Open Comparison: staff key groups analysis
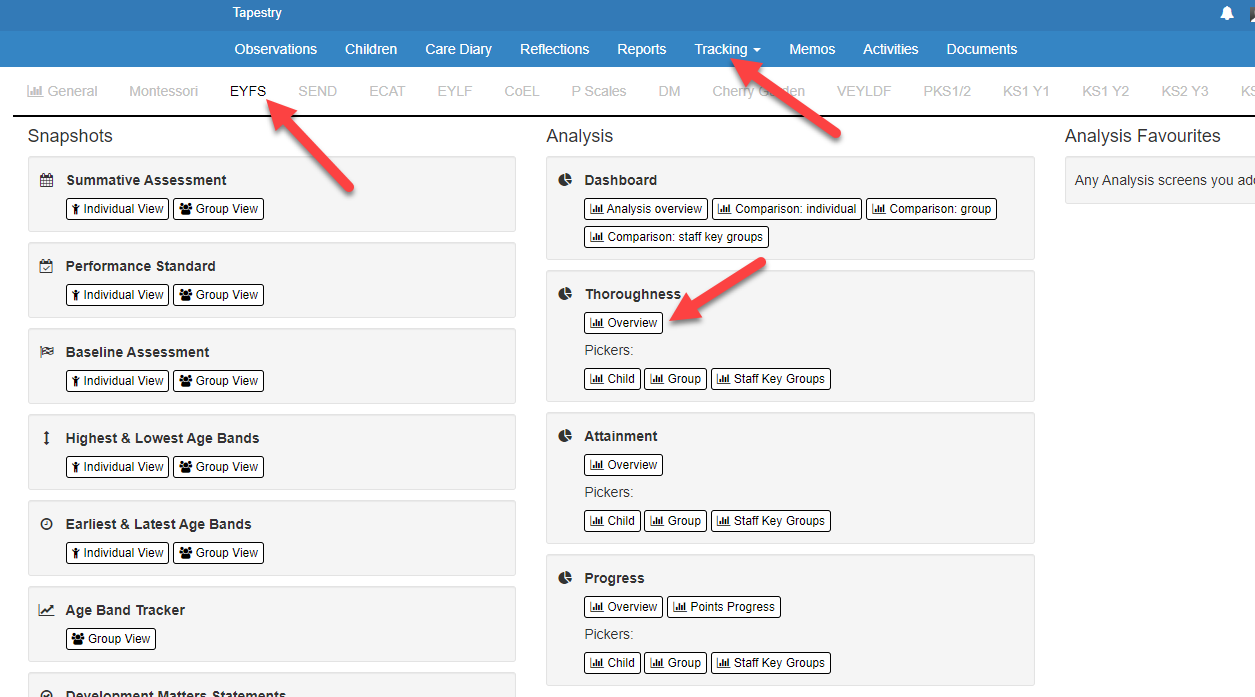 tap(676, 237)
